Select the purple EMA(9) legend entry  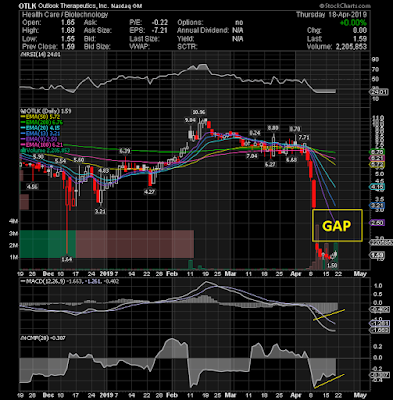35,139
